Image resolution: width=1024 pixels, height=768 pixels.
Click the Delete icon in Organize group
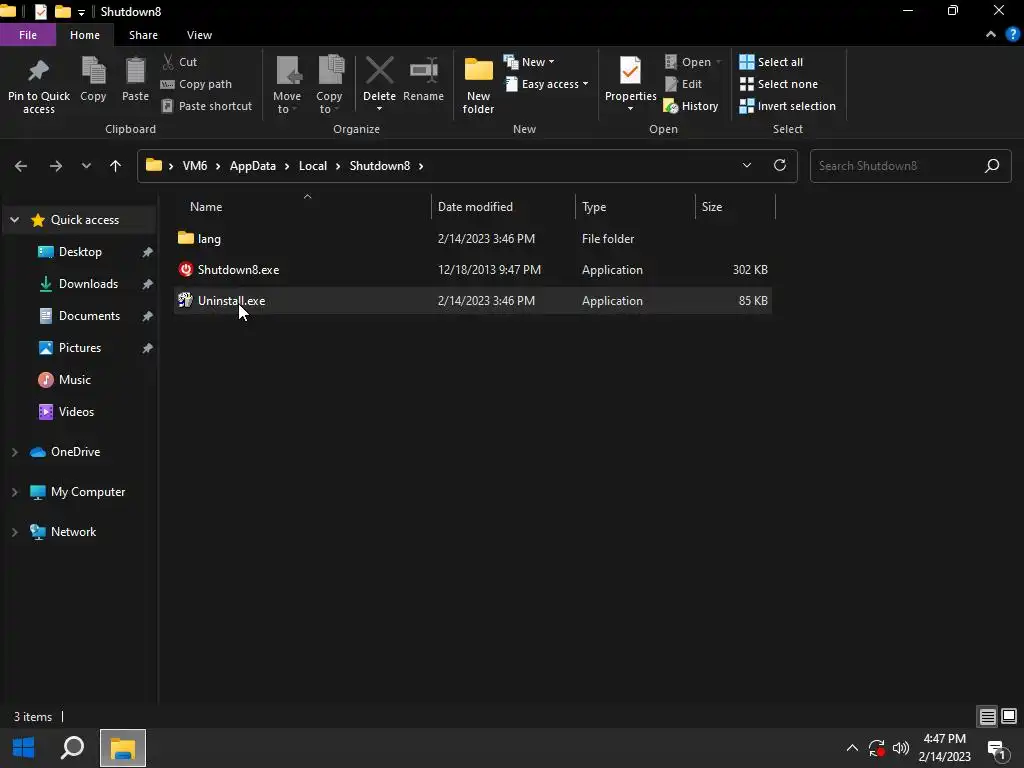click(x=379, y=71)
